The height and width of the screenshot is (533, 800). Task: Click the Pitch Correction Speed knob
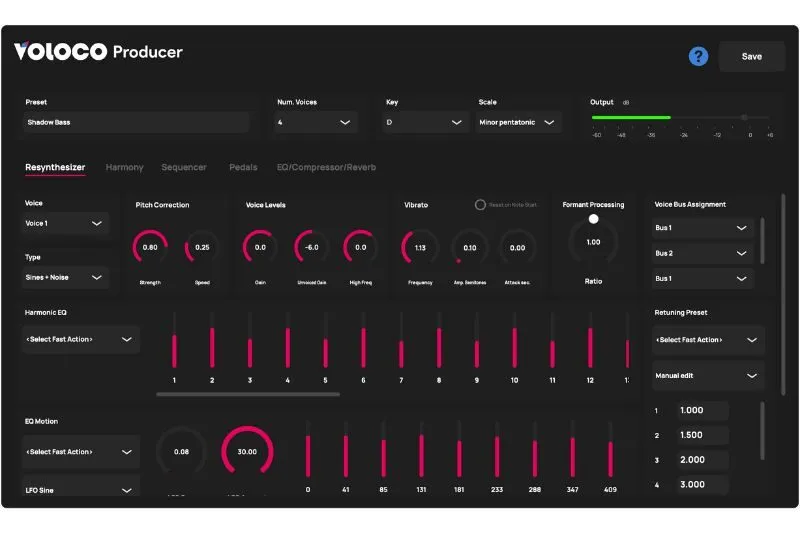(202, 247)
